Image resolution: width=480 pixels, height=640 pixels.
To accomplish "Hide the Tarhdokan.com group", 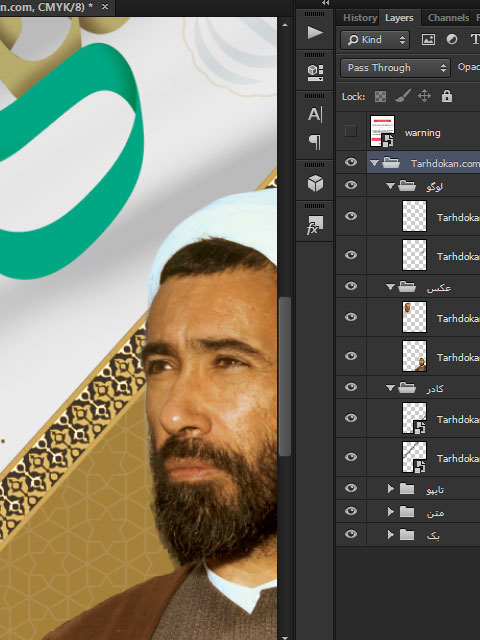I will click(x=351, y=162).
